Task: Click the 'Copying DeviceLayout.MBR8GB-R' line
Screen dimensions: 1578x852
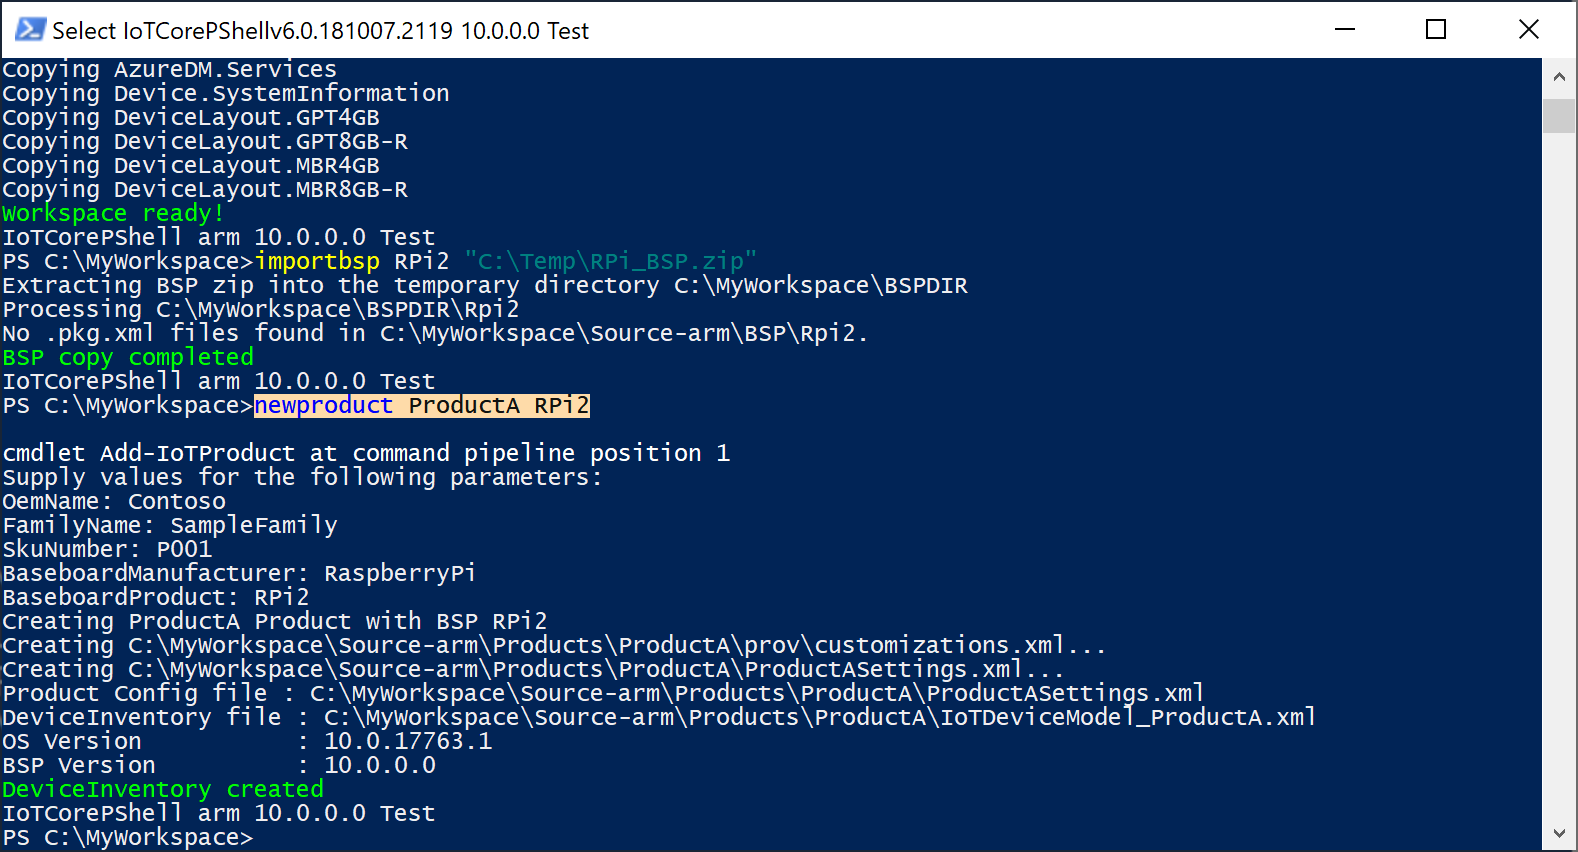Action: point(205,189)
